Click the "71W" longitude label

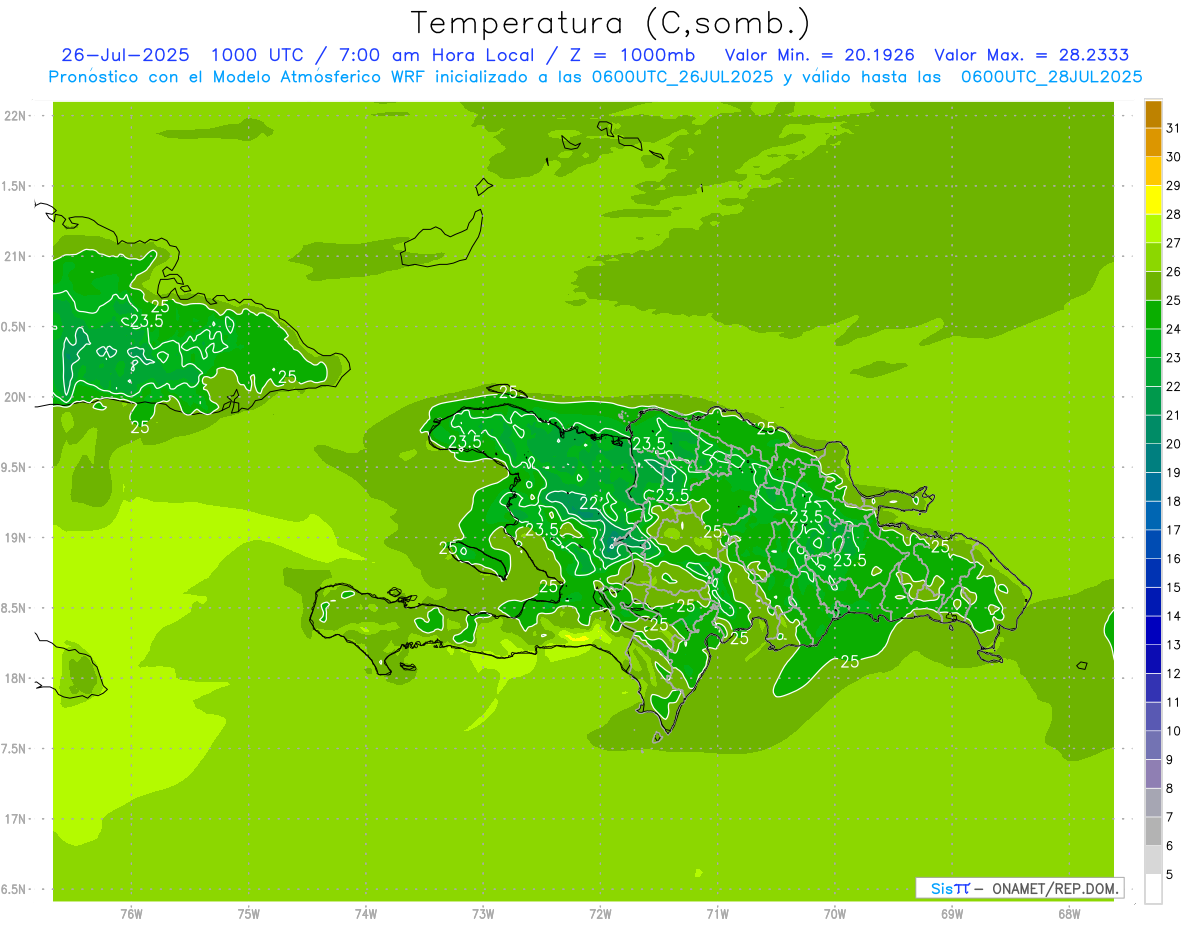[717, 913]
